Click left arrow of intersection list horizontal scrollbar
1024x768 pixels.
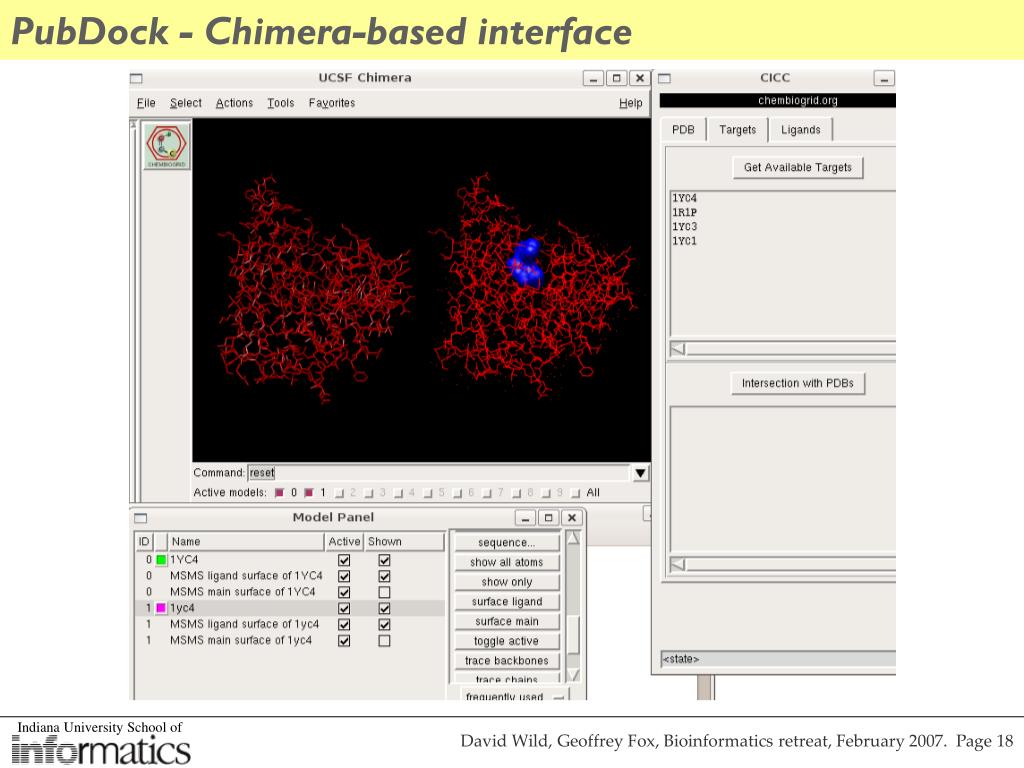[x=678, y=564]
